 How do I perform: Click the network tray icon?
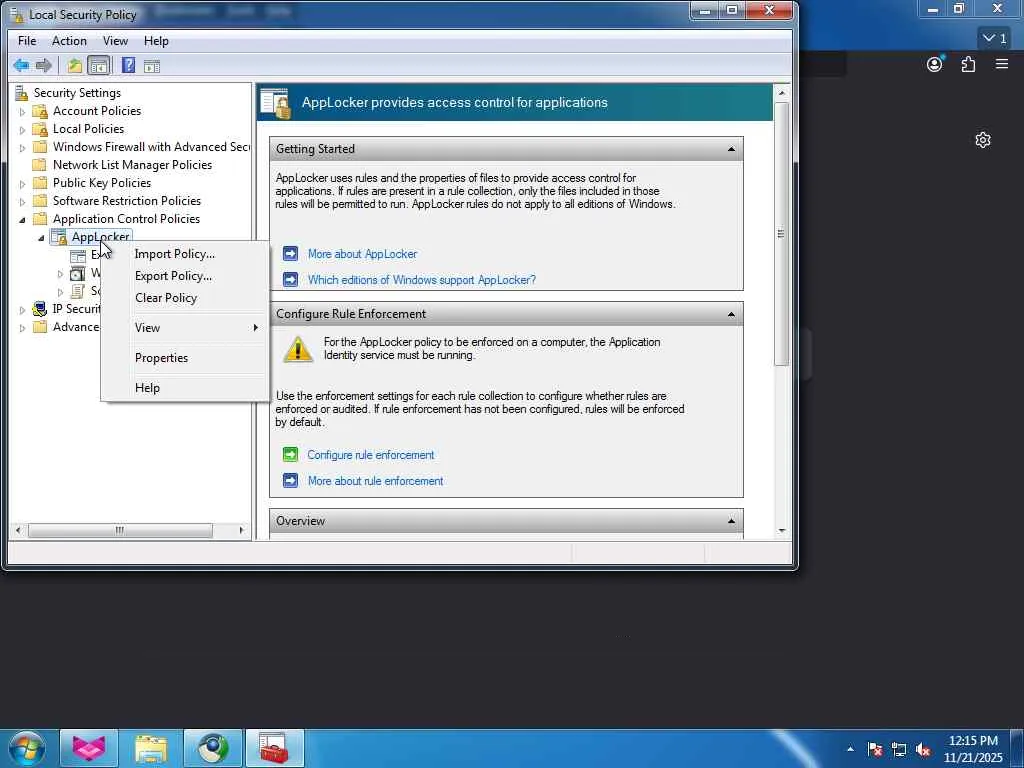click(x=899, y=750)
